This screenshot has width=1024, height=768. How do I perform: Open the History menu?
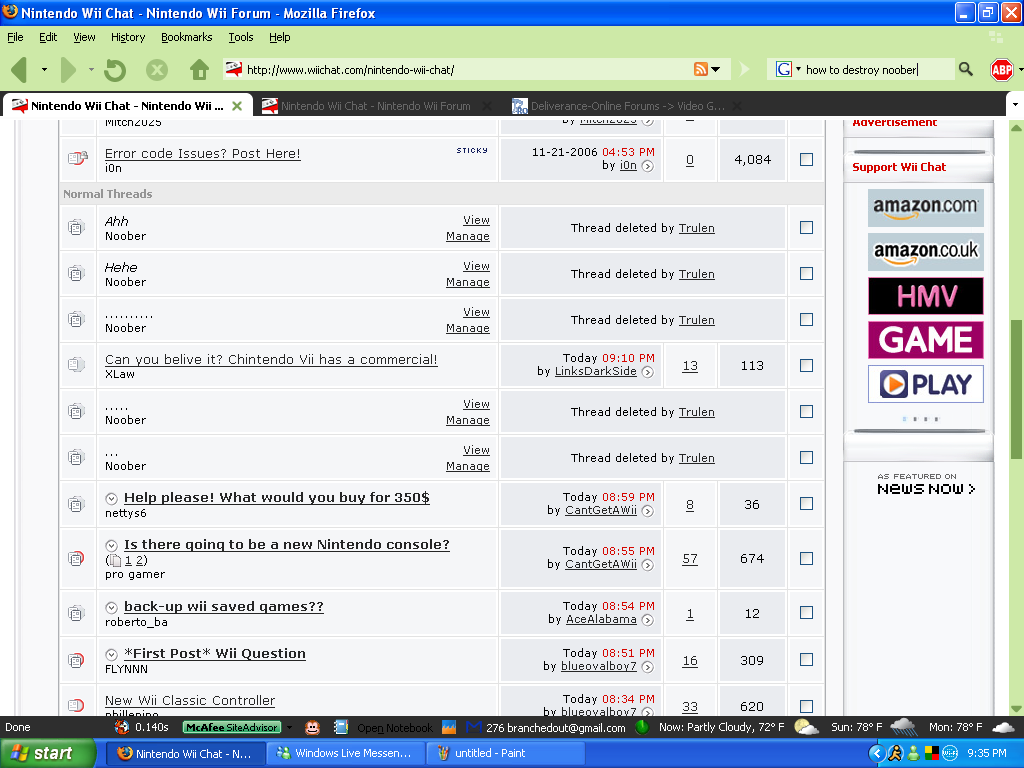[128, 37]
